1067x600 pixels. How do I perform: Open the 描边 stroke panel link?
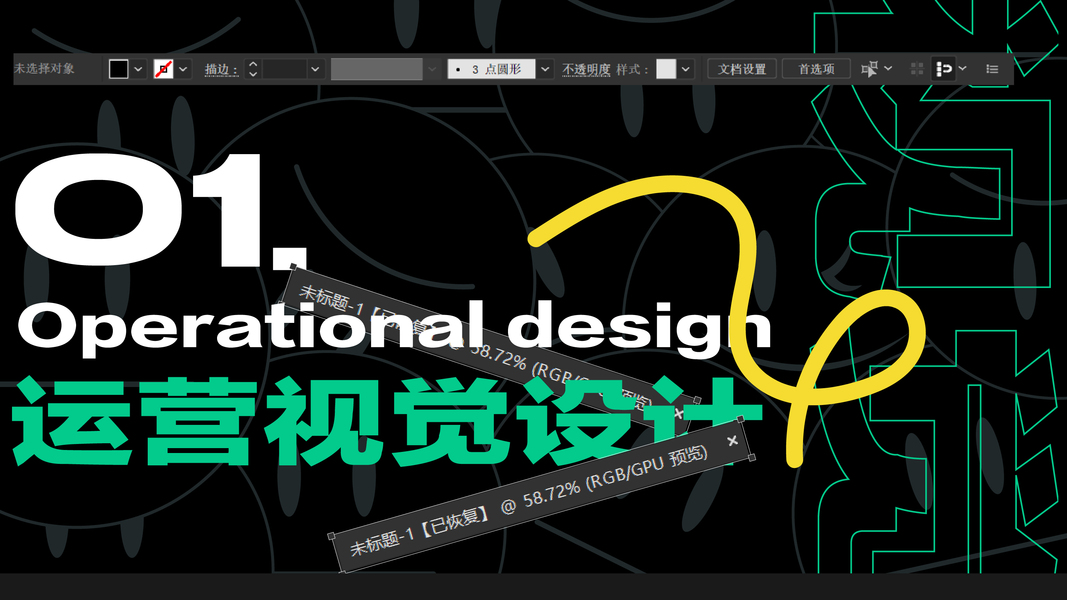pos(221,69)
